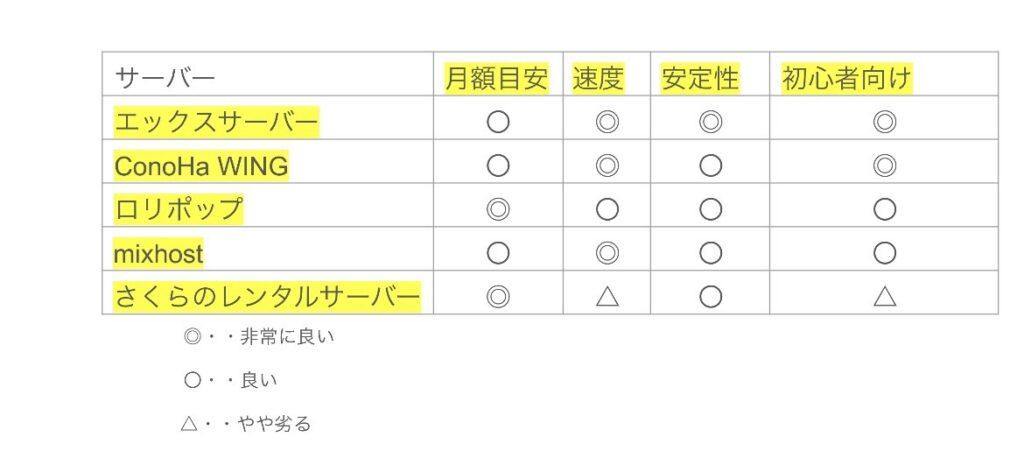Click the mixhost server name
Viewport: 1024px width, 451px height.
159,254
